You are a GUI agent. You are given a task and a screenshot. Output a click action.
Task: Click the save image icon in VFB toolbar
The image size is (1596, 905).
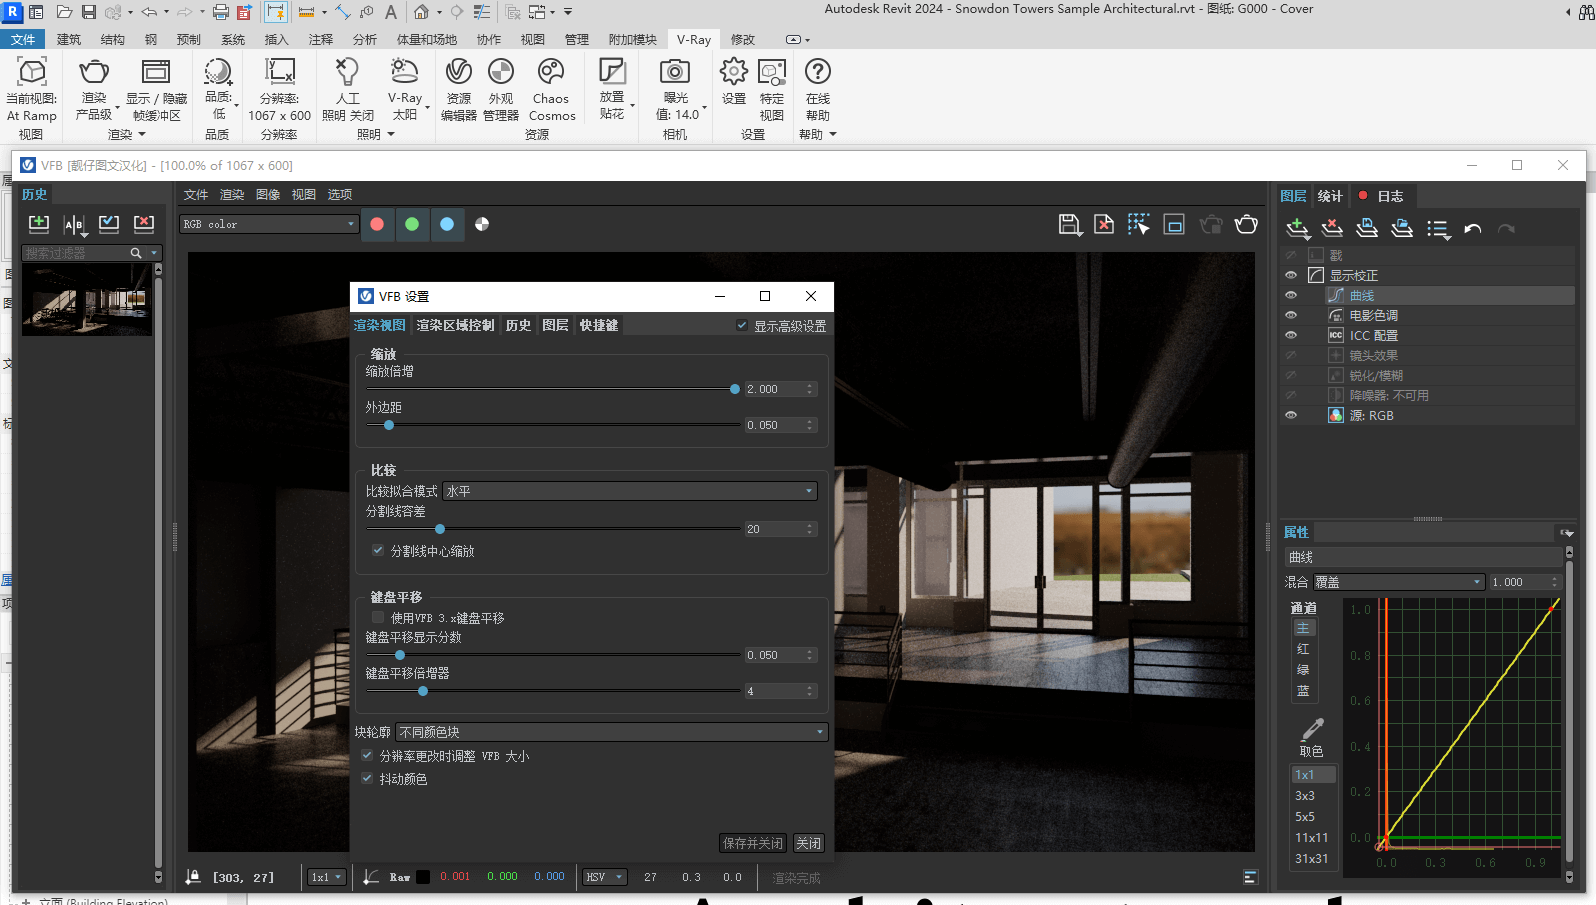1070,225
